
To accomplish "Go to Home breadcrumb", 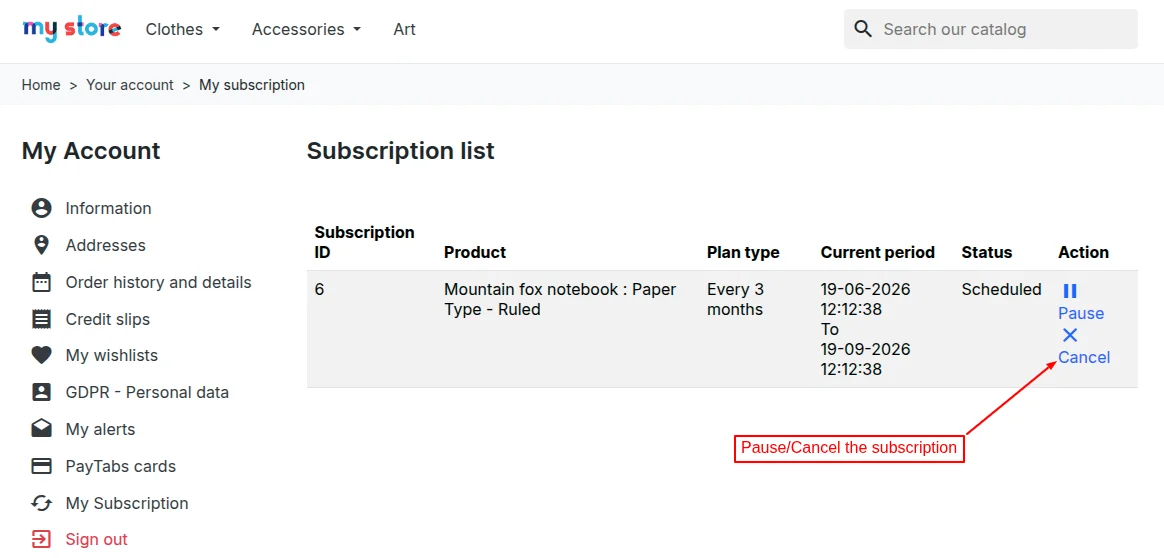I will (x=41, y=85).
